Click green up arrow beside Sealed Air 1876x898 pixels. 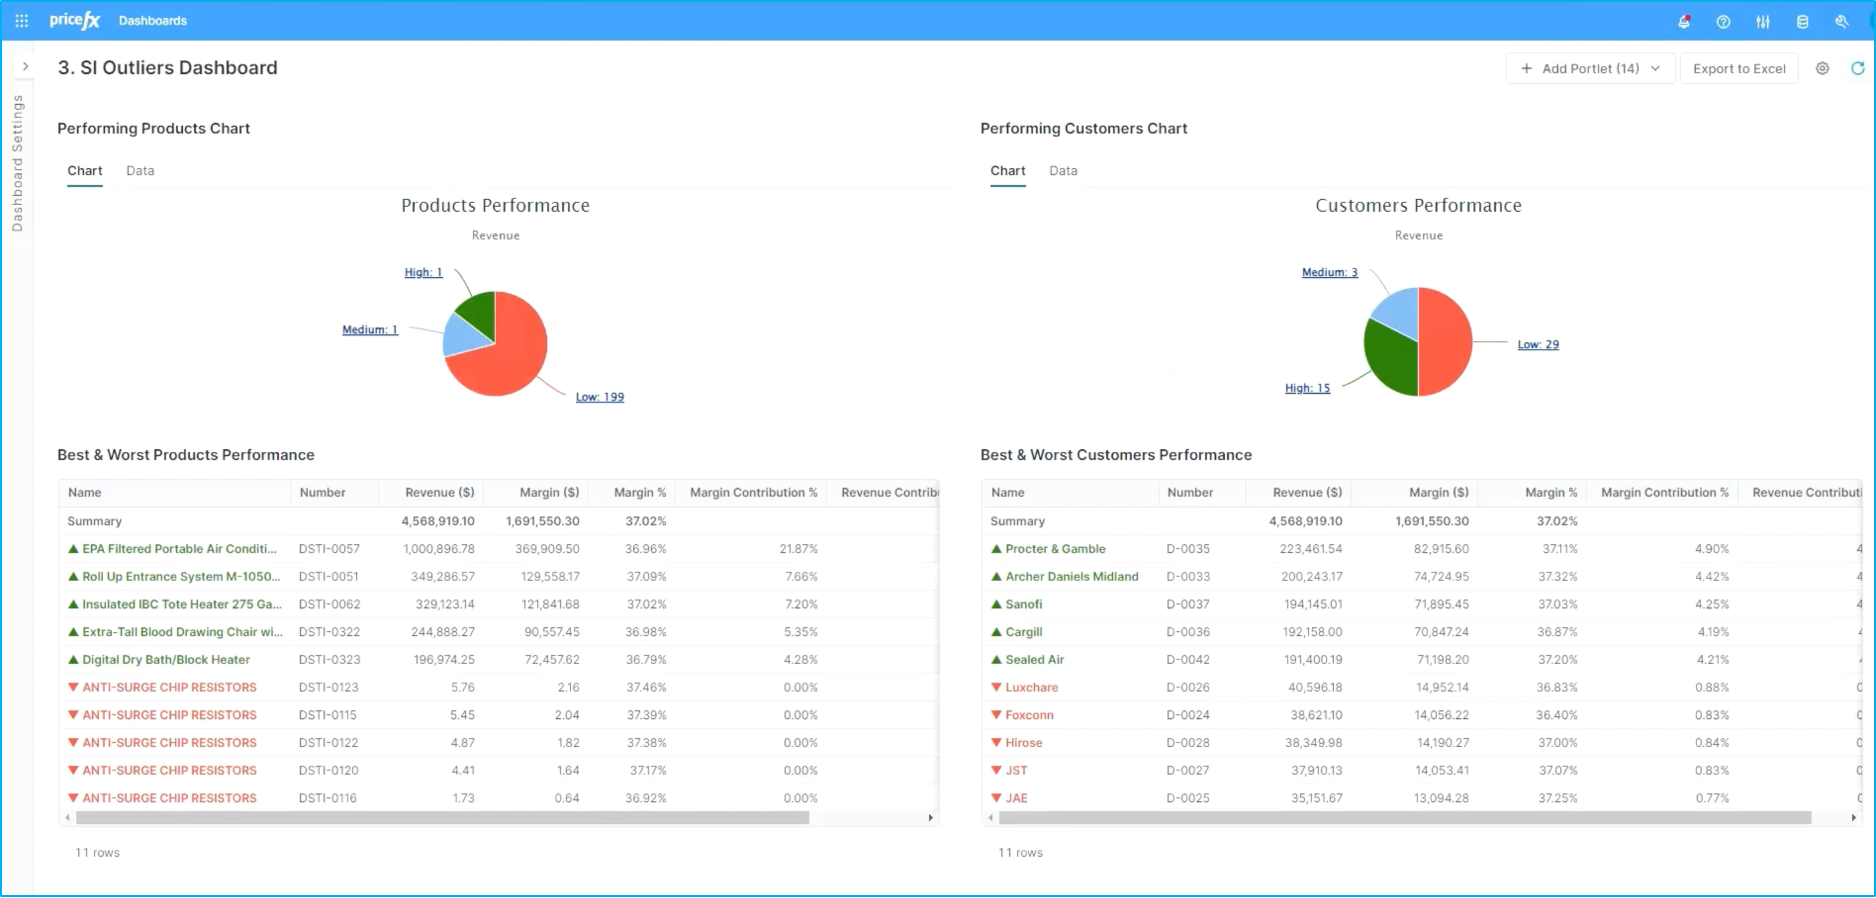996,660
